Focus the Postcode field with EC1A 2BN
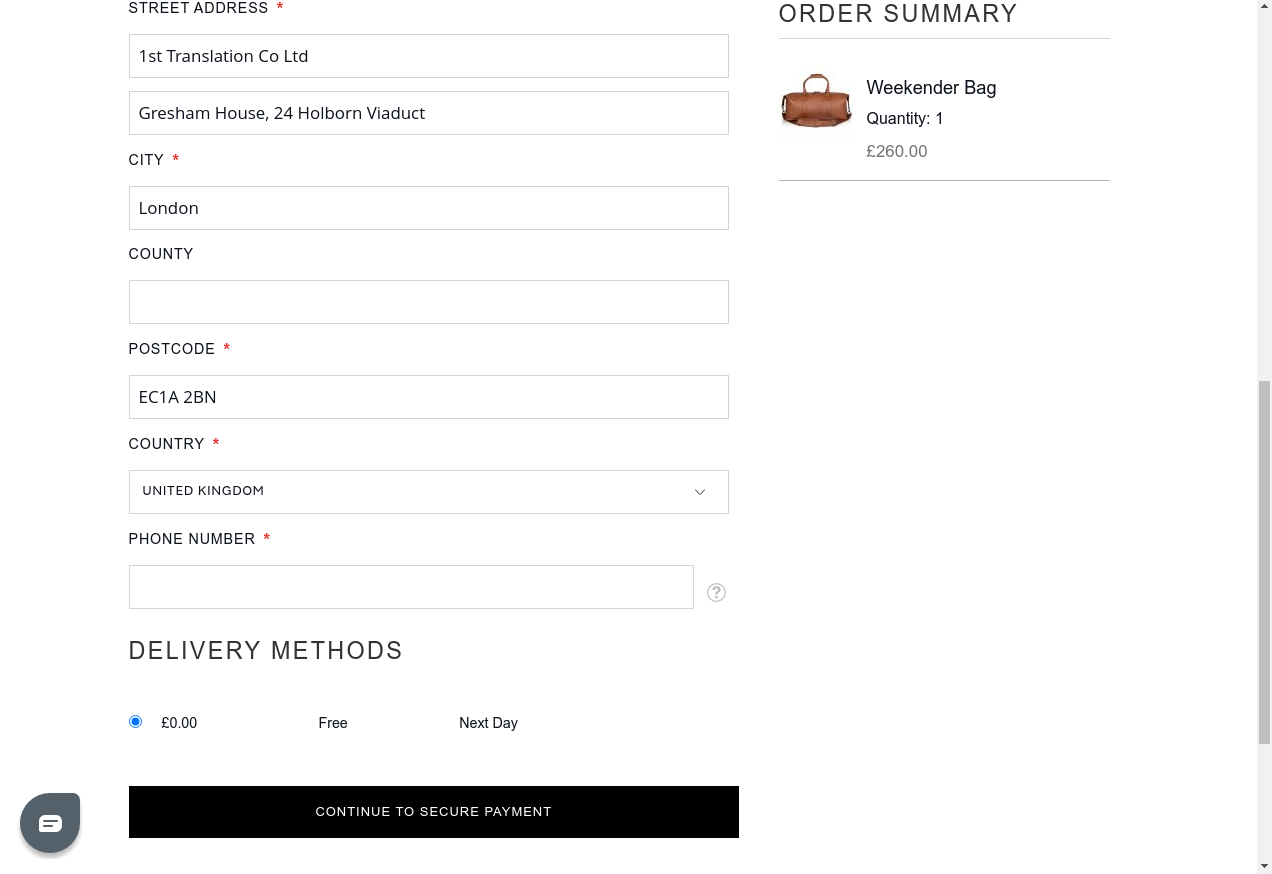This screenshot has width=1272, height=874. [428, 397]
